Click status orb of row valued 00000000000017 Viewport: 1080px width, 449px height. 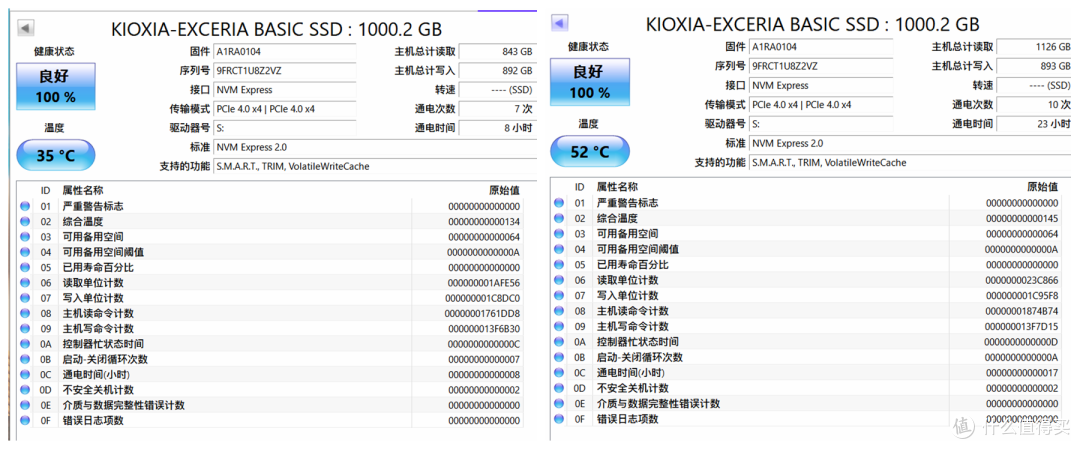click(559, 373)
